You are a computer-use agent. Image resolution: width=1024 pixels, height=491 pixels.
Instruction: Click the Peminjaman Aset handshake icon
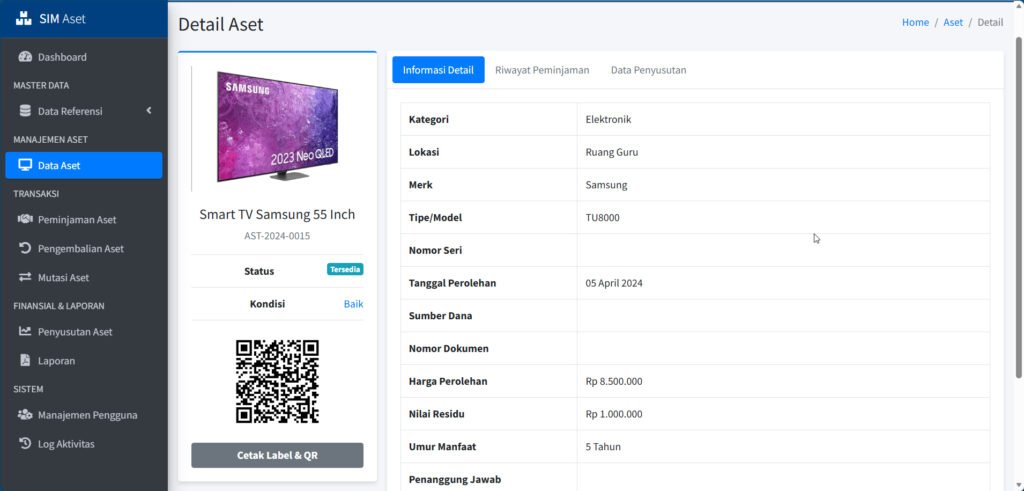(25, 219)
